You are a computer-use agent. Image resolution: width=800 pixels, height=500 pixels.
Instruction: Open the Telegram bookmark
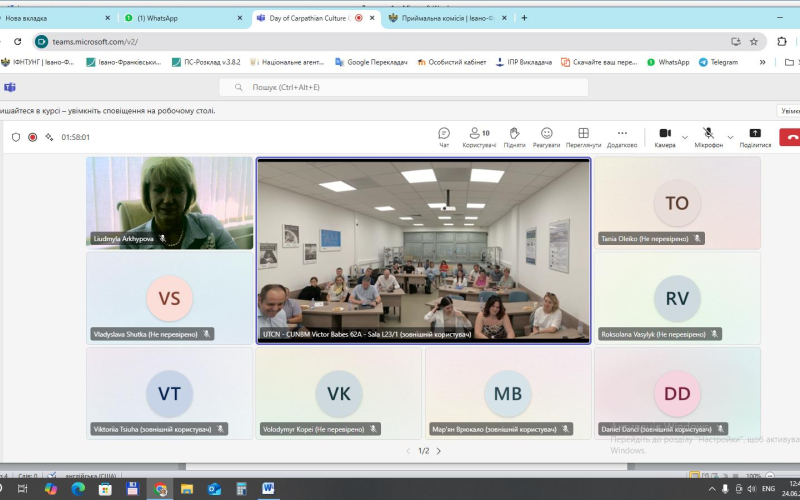719,62
